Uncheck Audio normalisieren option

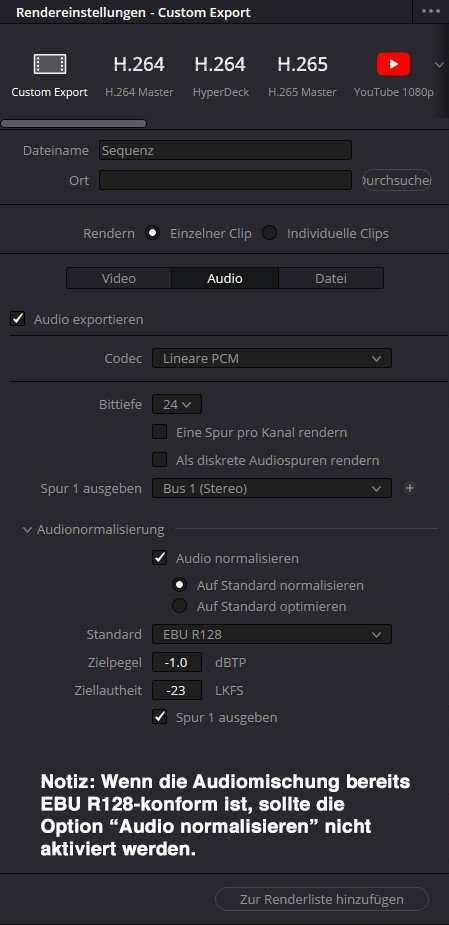click(159, 557)
